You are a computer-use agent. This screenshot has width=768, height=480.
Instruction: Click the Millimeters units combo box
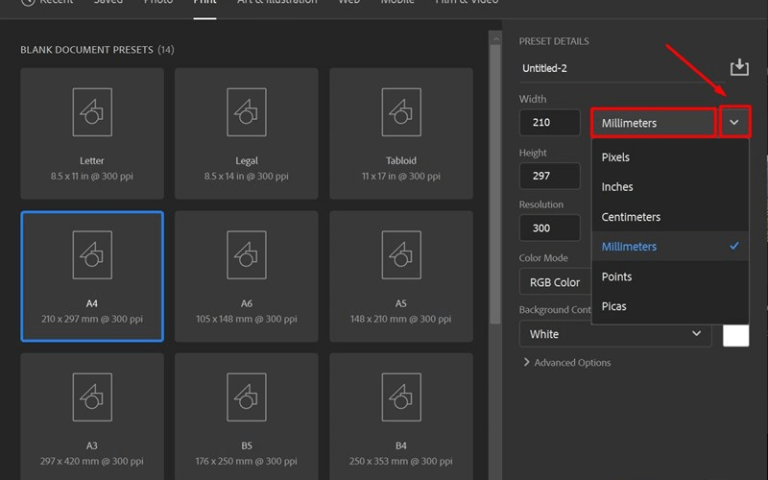point(653,122)
